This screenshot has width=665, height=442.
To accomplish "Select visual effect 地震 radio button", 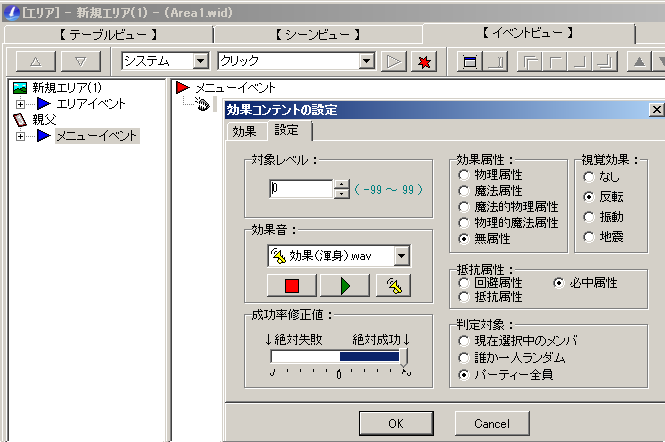I will pyautogui.click(x=589, y=237).
